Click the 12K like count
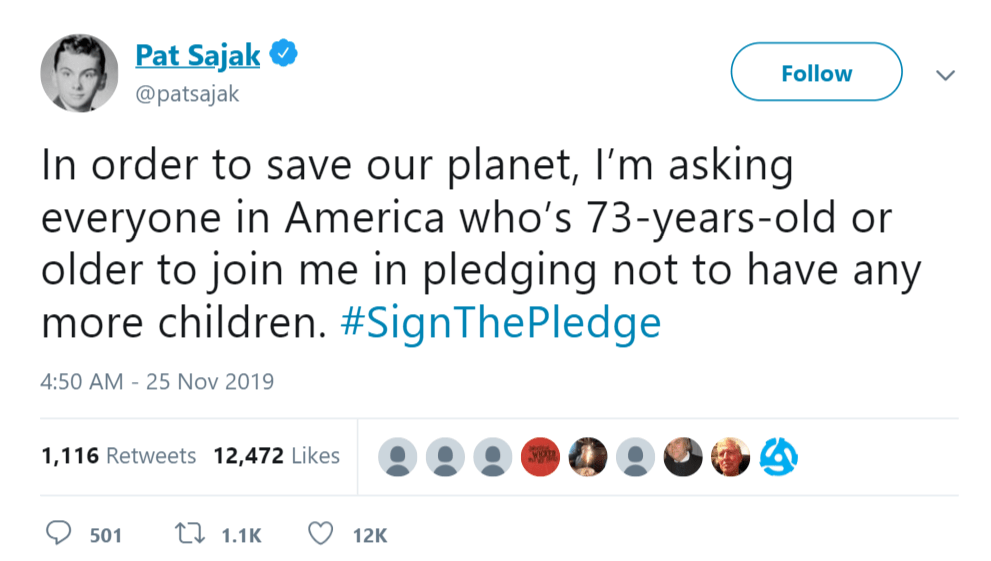The image size is (991, 561). point(370,536)
